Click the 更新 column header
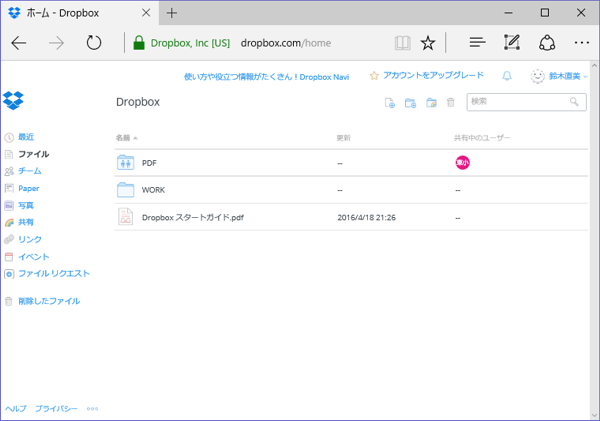600x421 pixels. [343, 138]
